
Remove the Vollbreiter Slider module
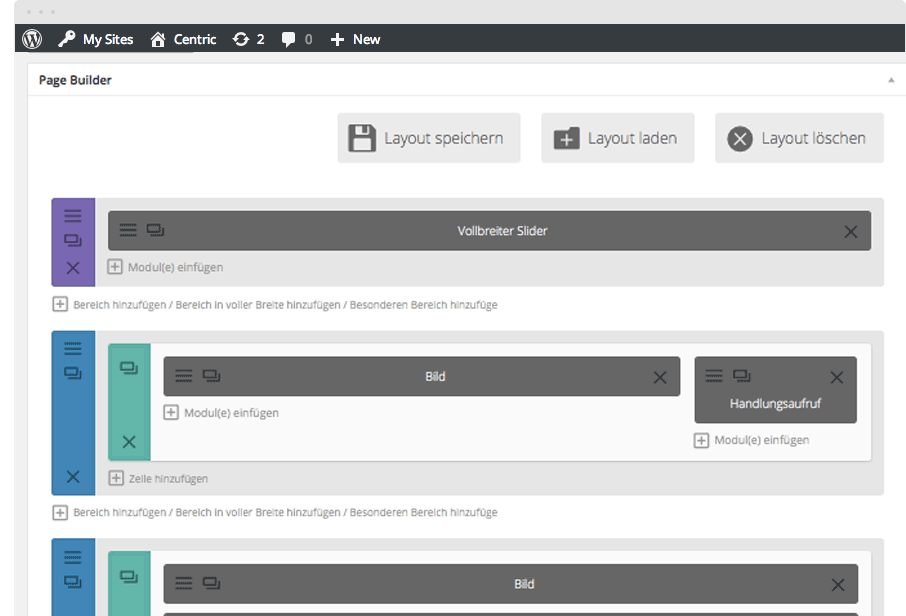850,231
